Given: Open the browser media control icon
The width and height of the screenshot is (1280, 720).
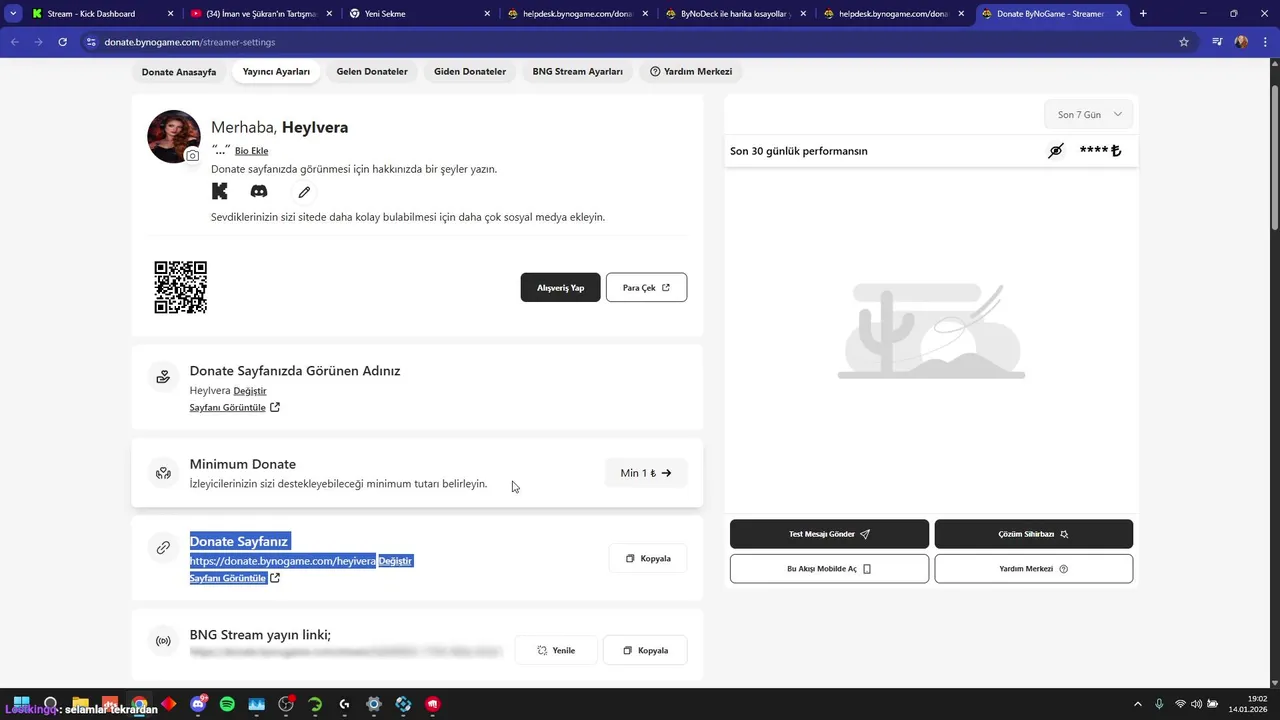Looking at the screenshot, I should (1217, 42).
